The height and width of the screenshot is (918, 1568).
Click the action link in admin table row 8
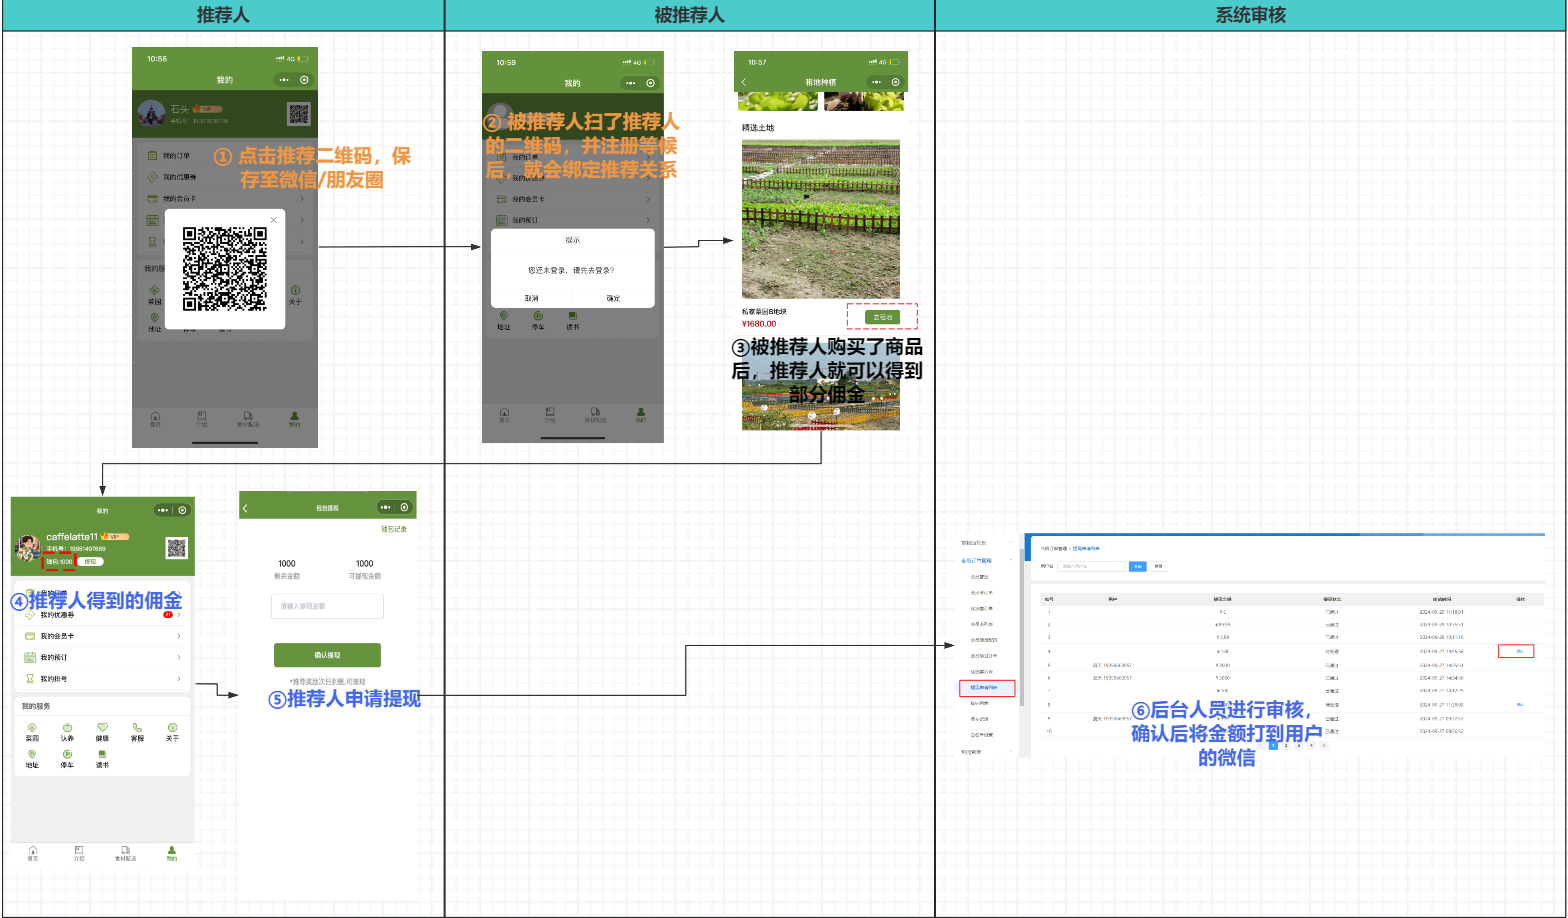[1520, 705]
